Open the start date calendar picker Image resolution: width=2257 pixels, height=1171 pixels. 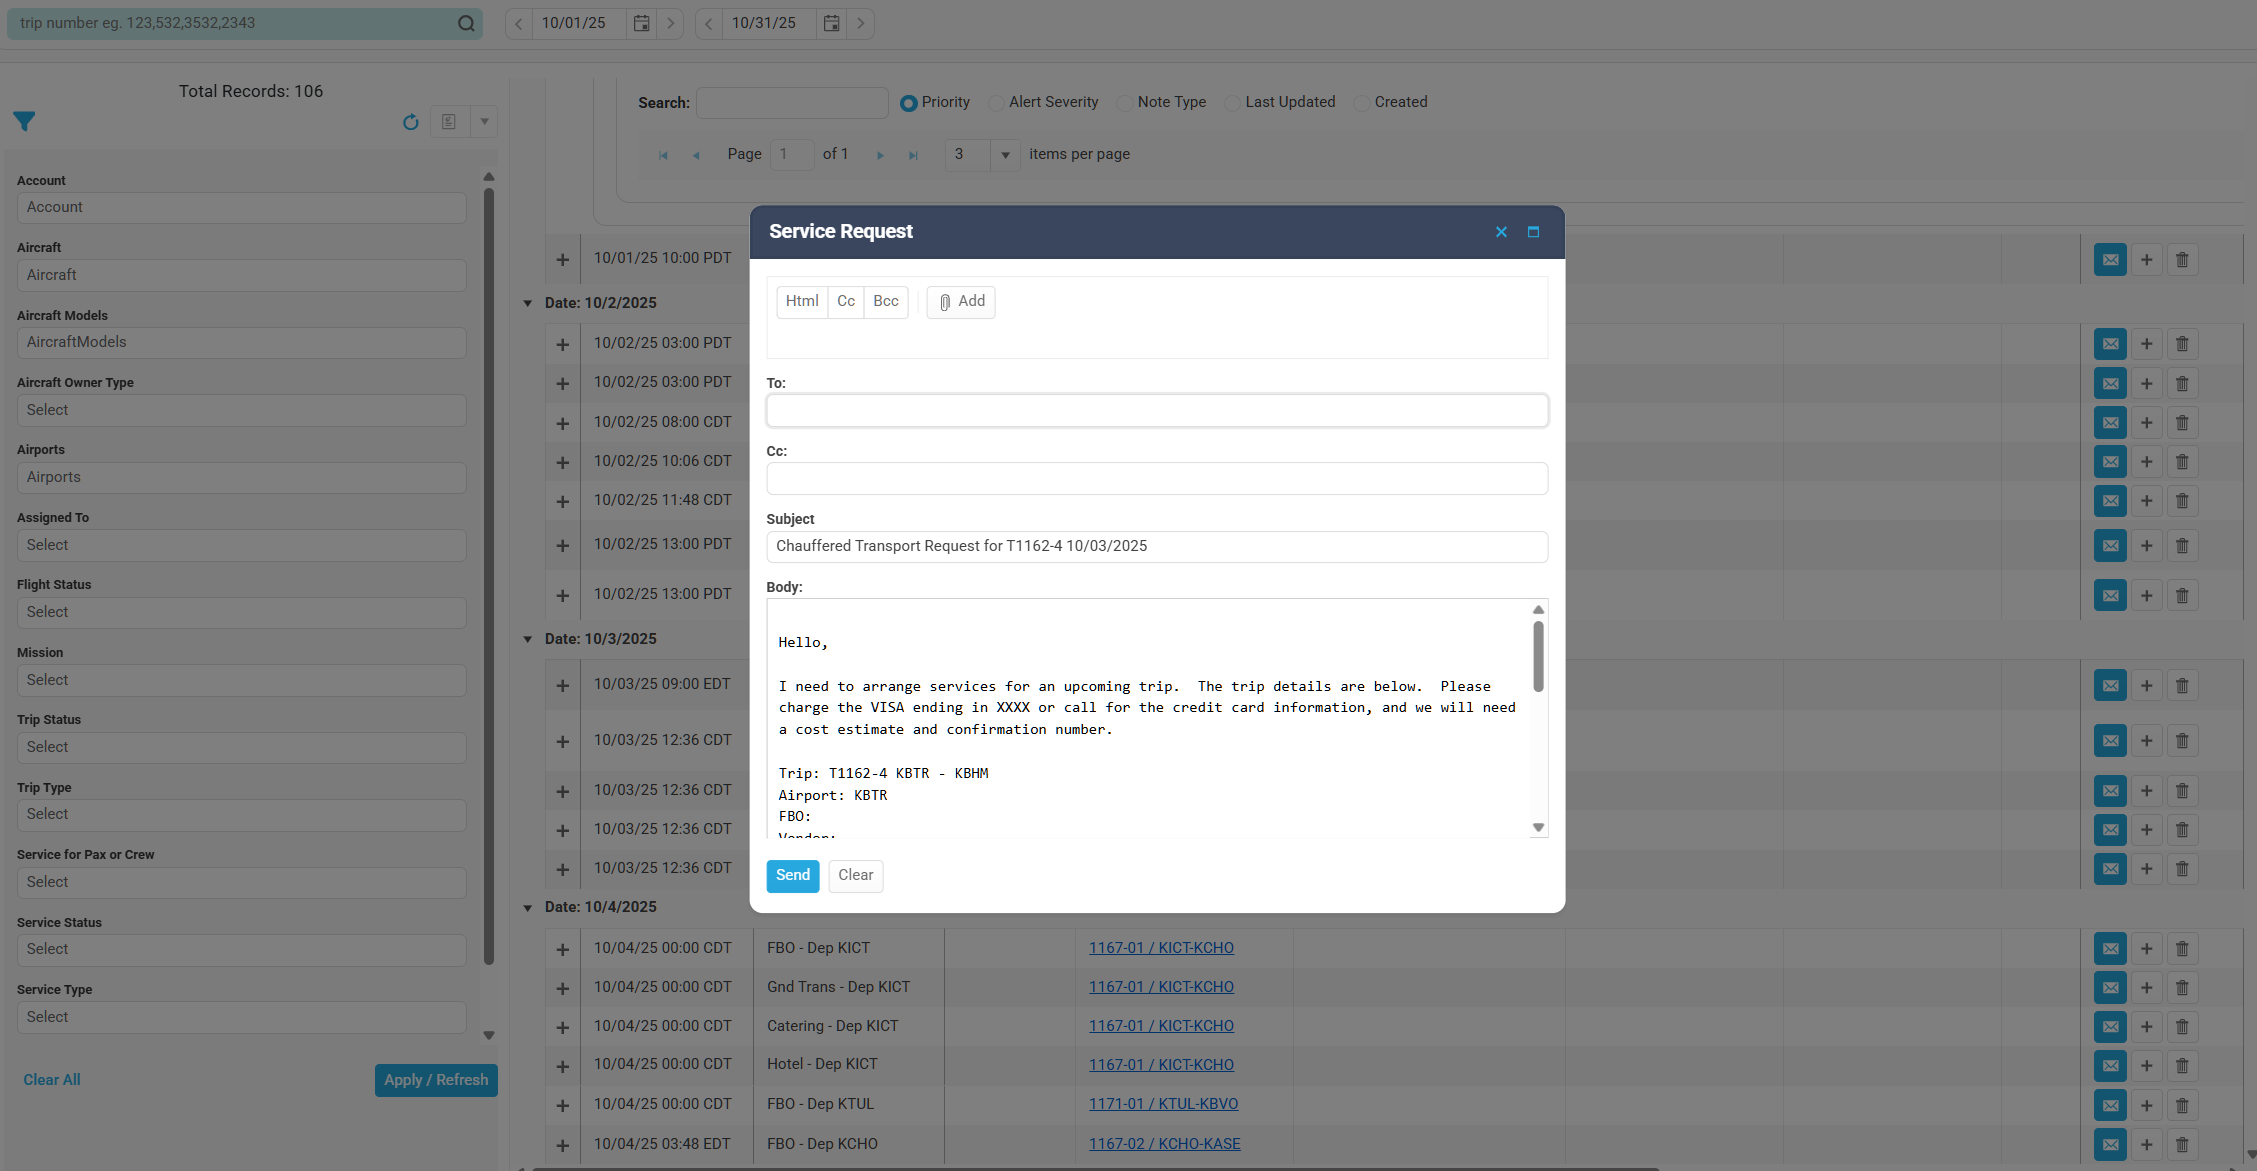click(x=642, y=23)
